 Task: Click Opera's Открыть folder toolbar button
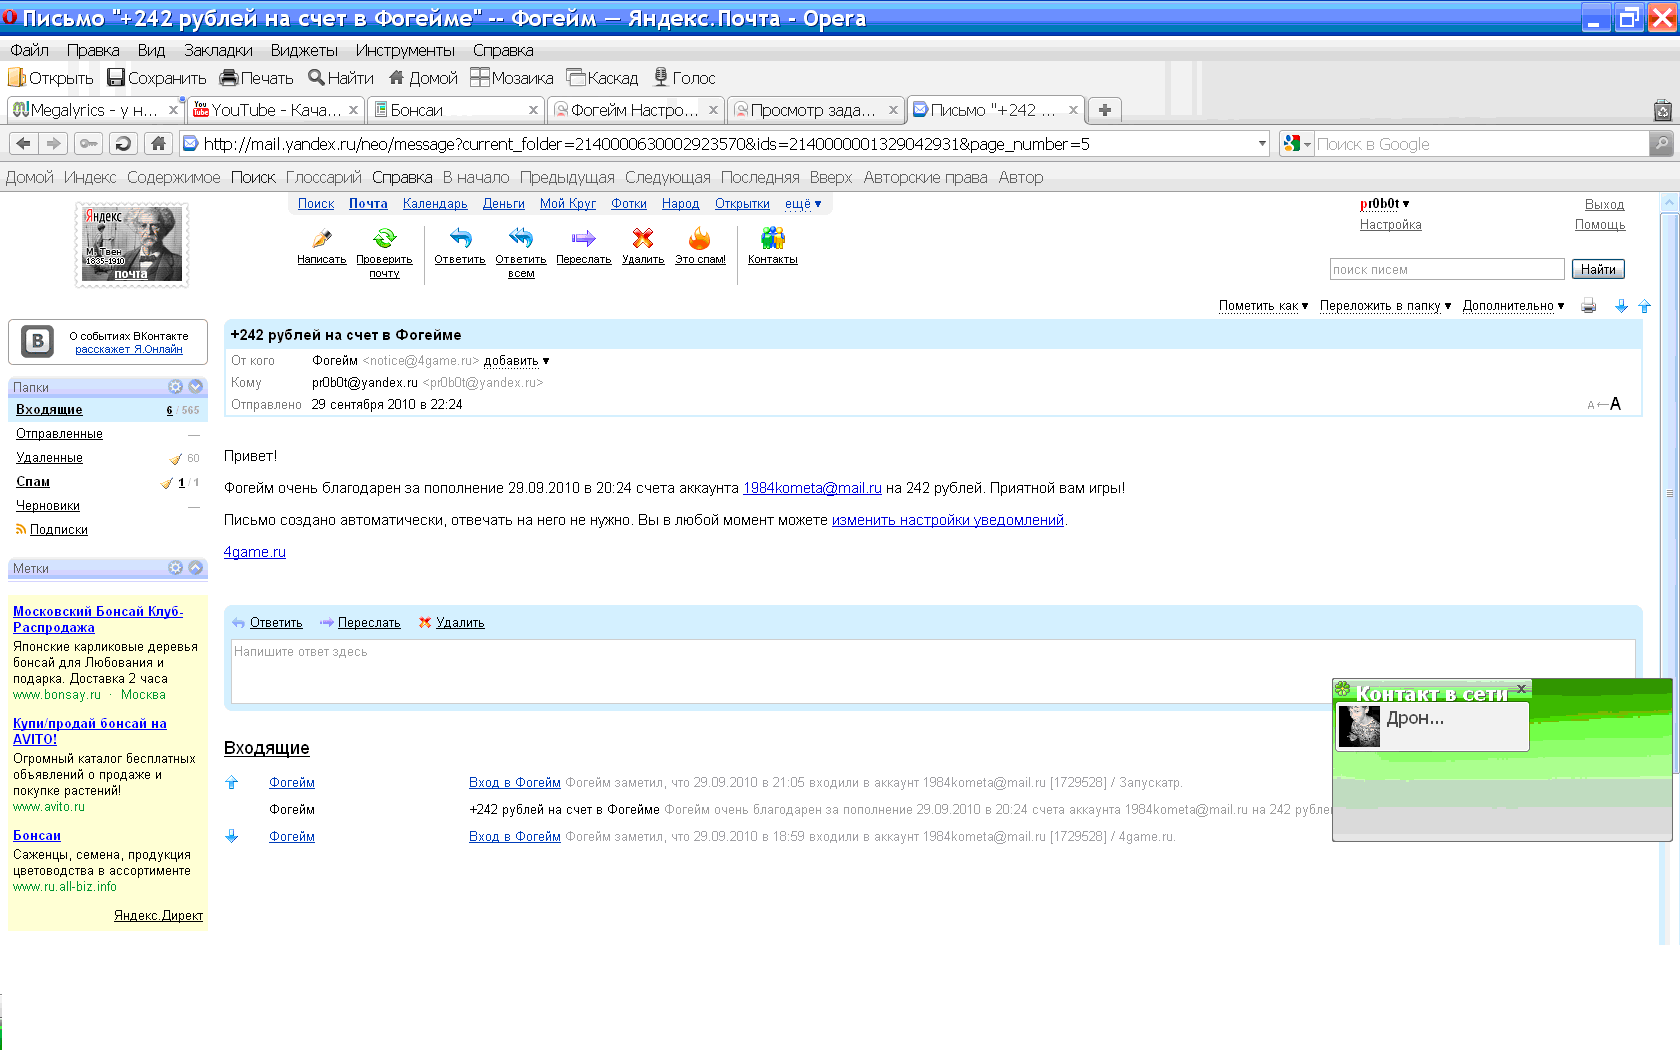[x=51, y=78]
